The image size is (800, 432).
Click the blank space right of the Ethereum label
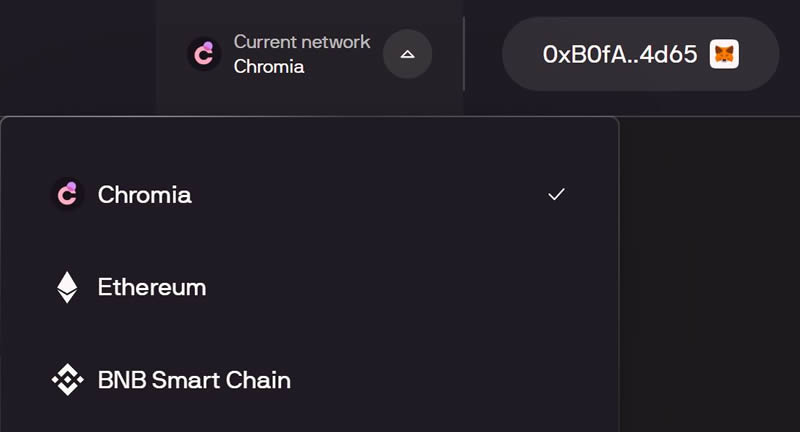click(400, 287)
